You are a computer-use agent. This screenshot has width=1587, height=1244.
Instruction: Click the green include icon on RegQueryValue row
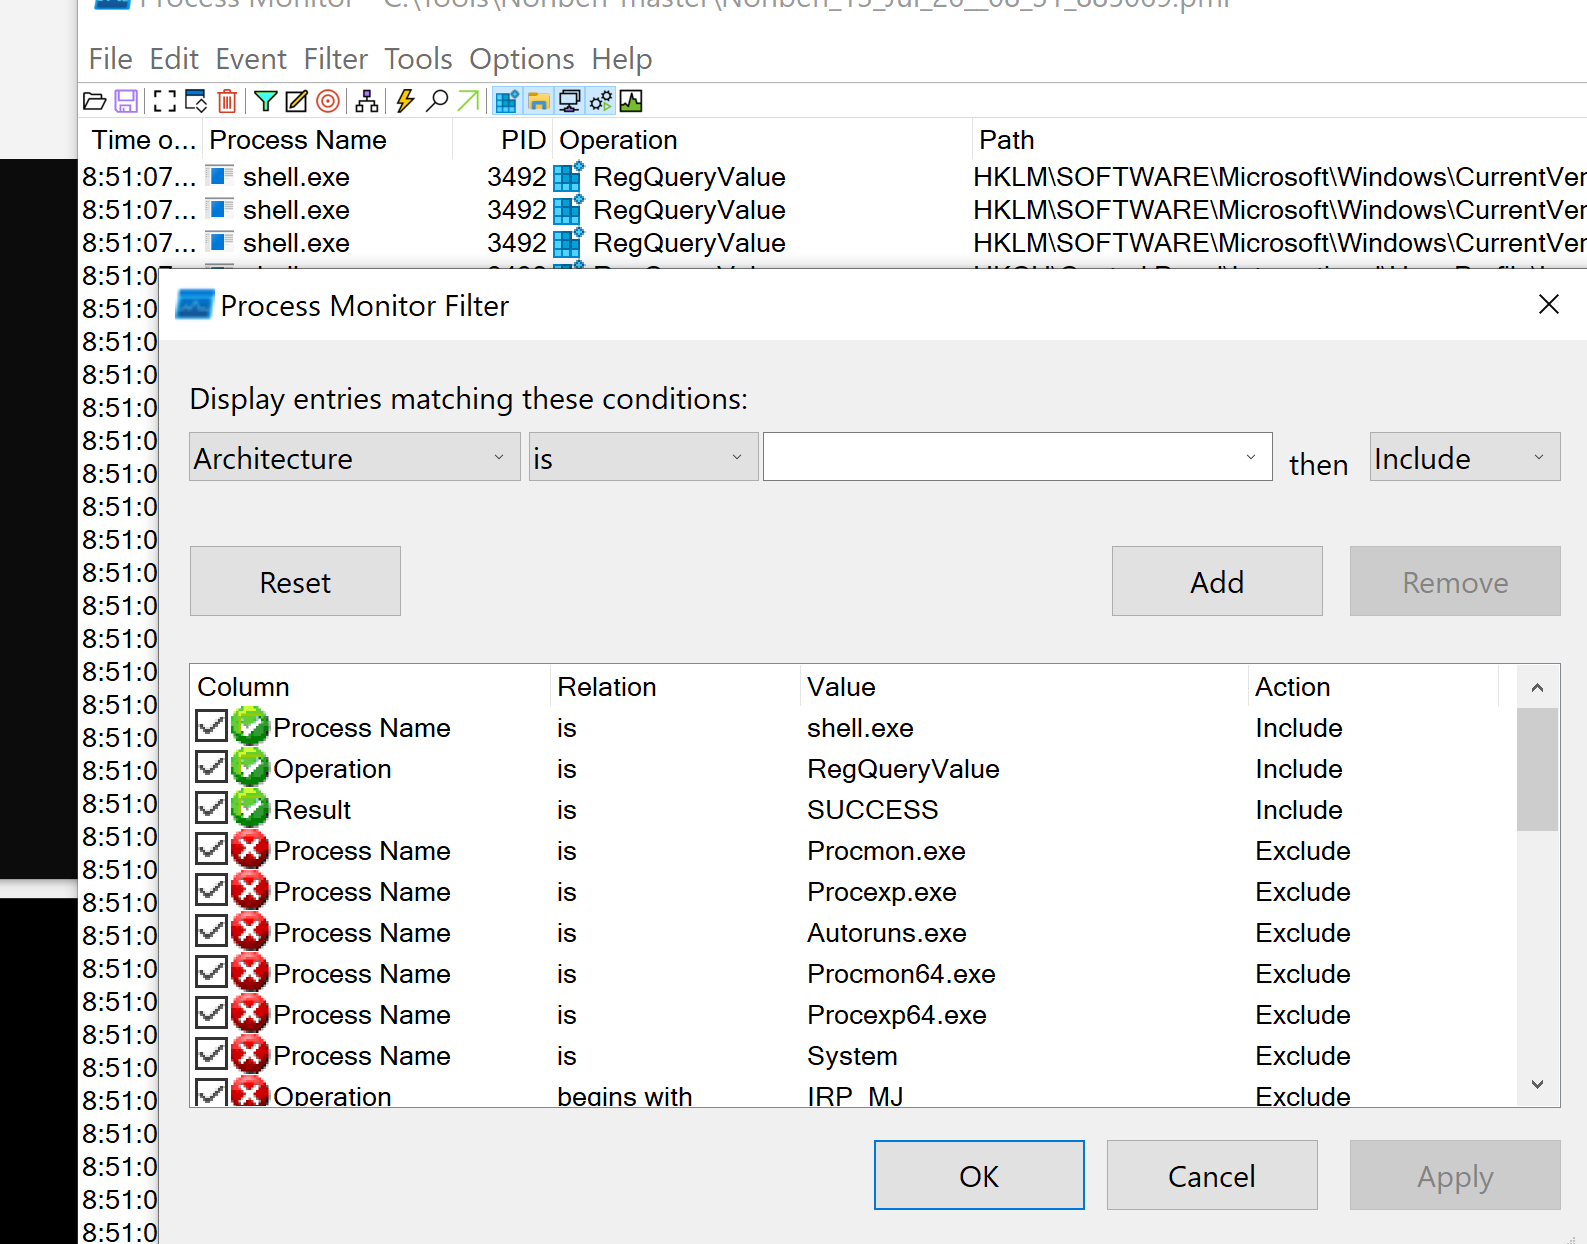click(x=250, y=767)
